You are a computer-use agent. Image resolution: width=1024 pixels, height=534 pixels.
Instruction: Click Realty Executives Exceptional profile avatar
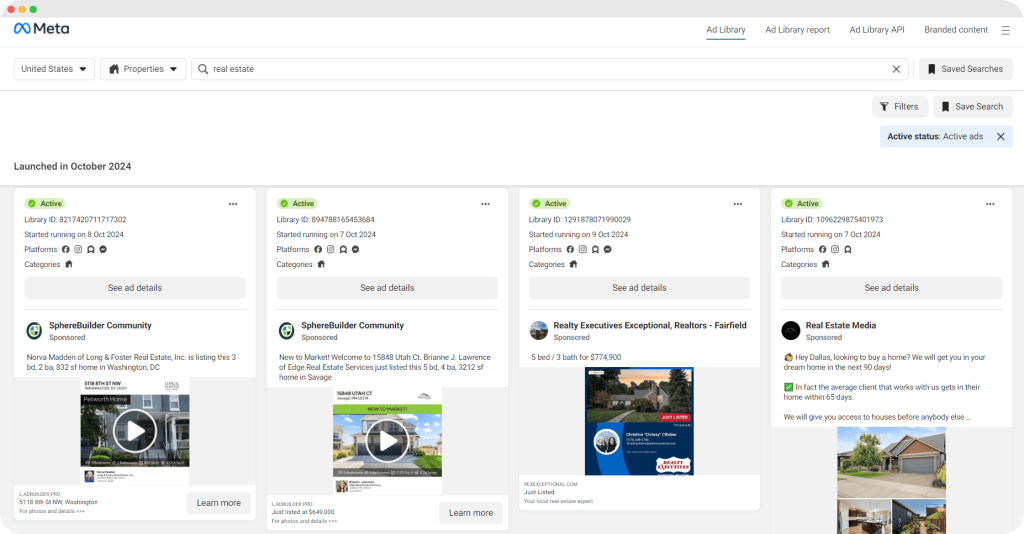539,330
